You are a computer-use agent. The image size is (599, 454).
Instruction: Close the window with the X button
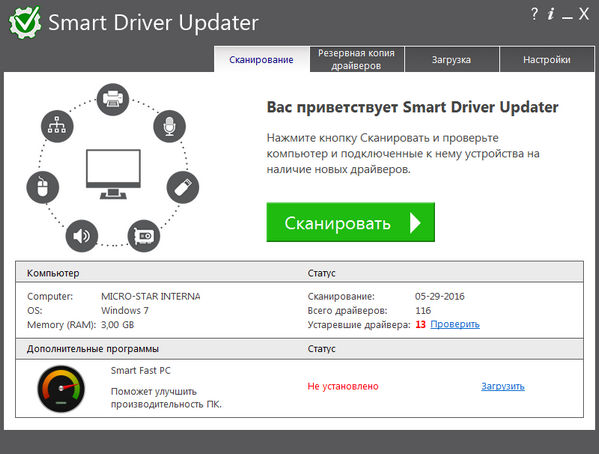tap(584, 14)
